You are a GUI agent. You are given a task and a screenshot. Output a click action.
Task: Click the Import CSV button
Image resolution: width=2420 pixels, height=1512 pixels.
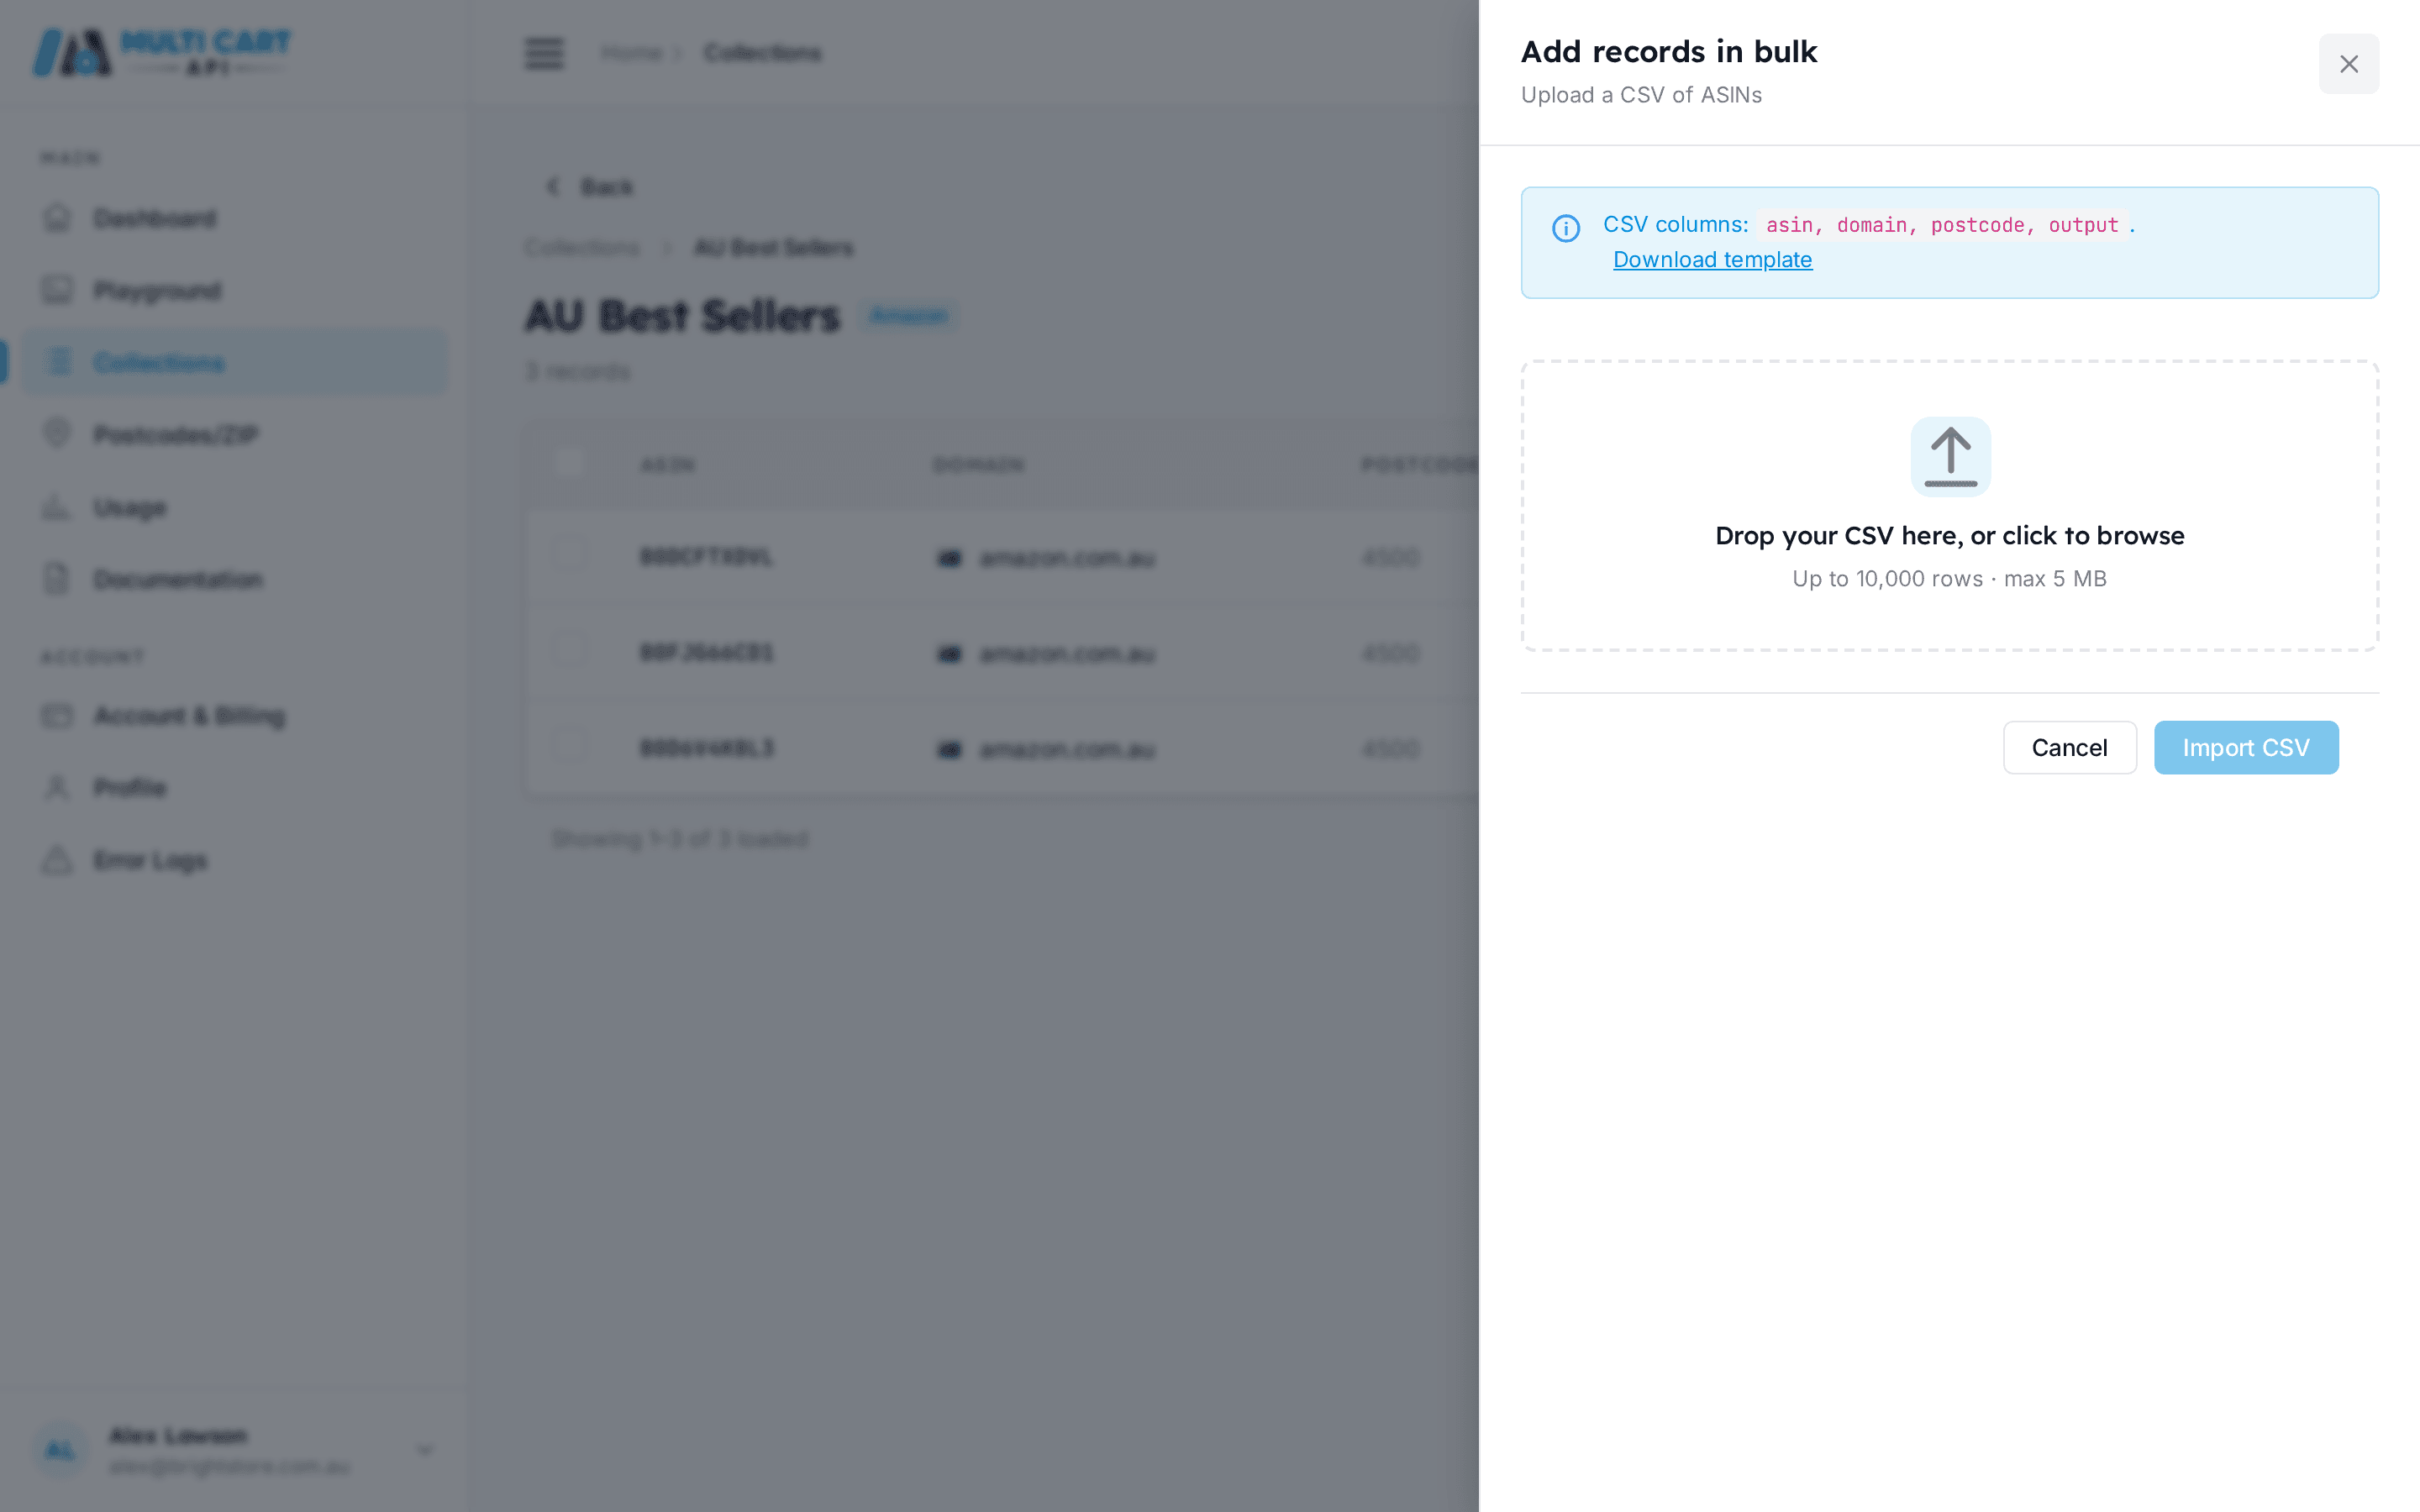click(2246, 748)
